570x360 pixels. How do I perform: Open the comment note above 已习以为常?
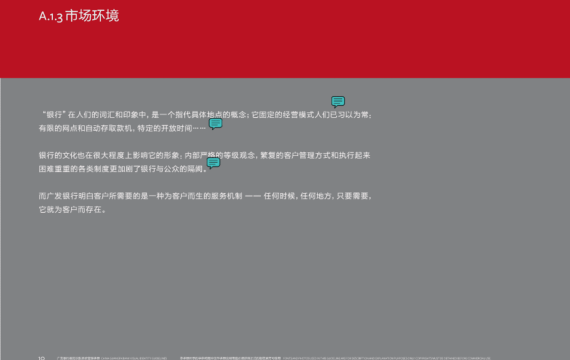[338, 101]
